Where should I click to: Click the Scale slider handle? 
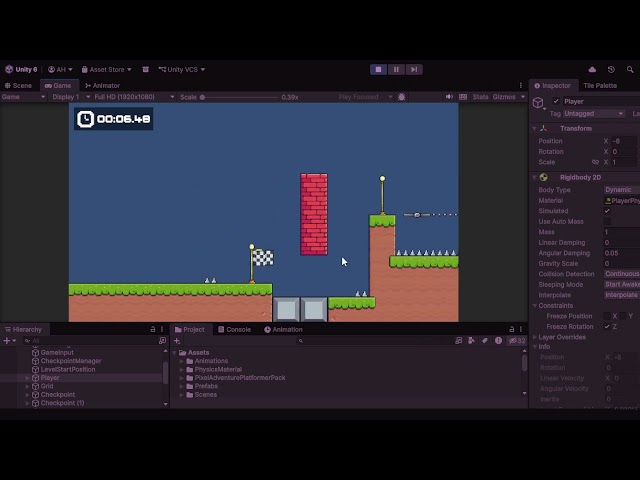click(x=202, y=97)
